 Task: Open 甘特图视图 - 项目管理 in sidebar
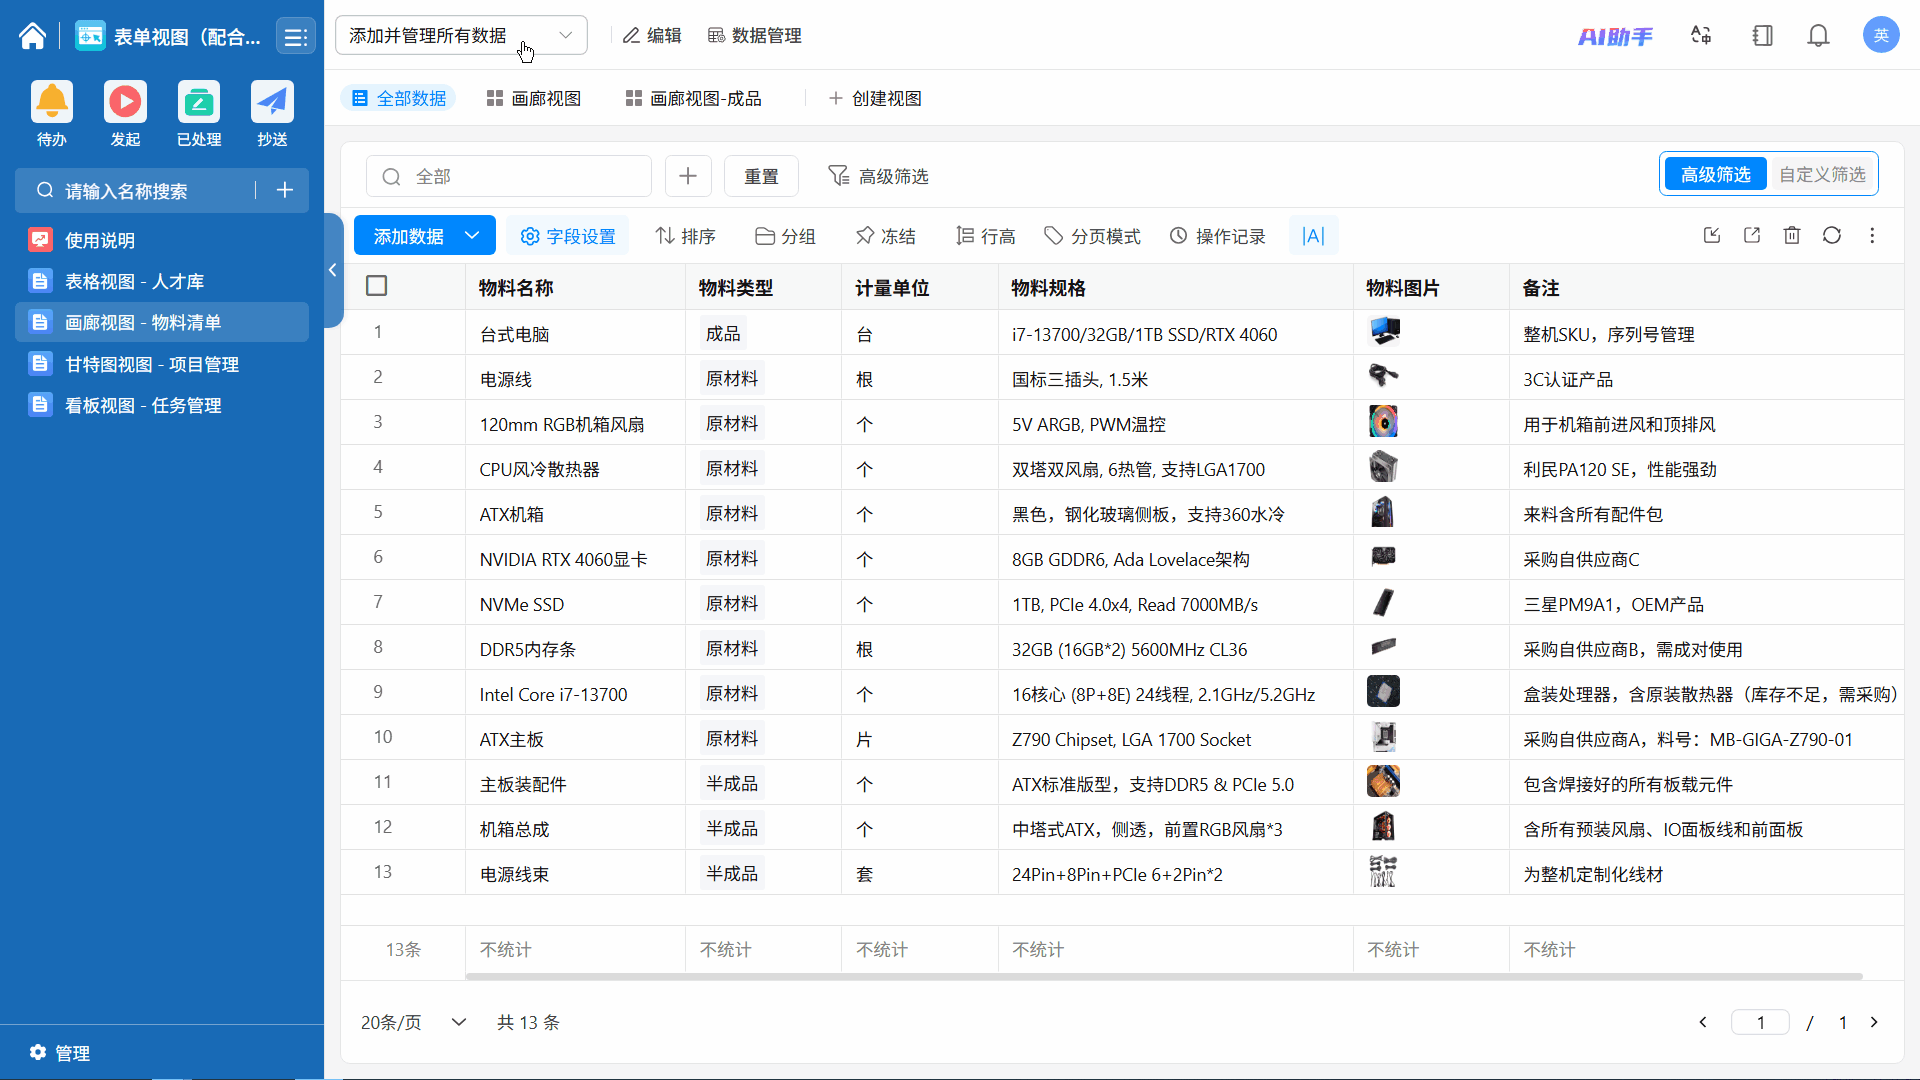coord(152,364)
